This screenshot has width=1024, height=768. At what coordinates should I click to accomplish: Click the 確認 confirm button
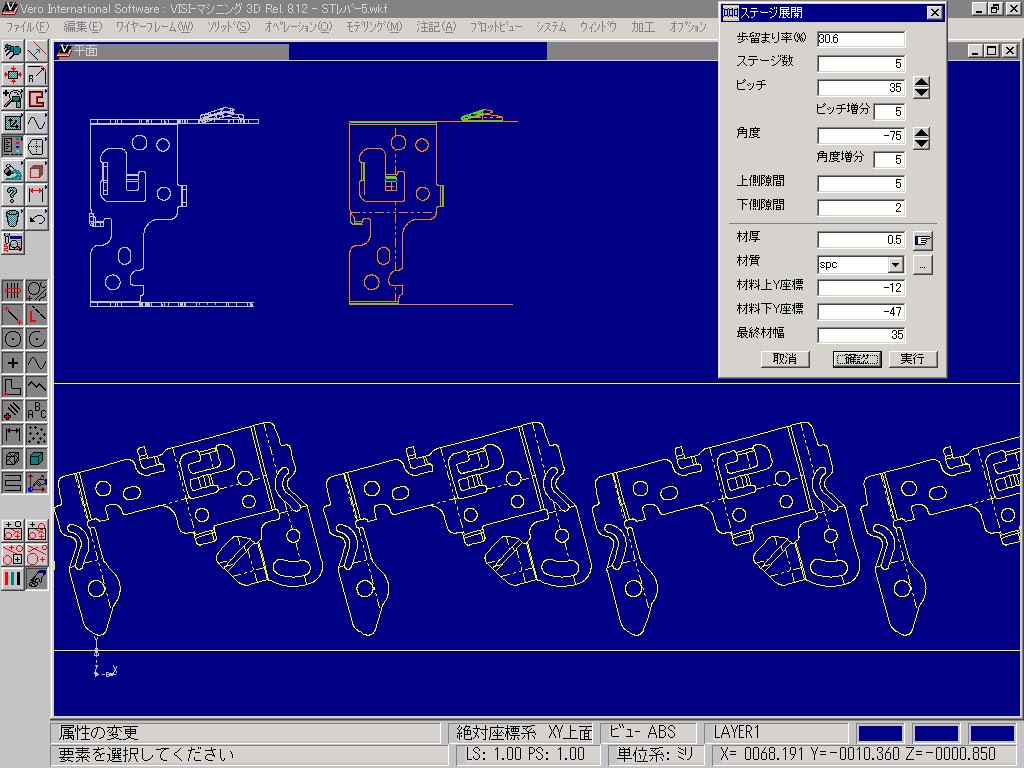coord(857,359)
